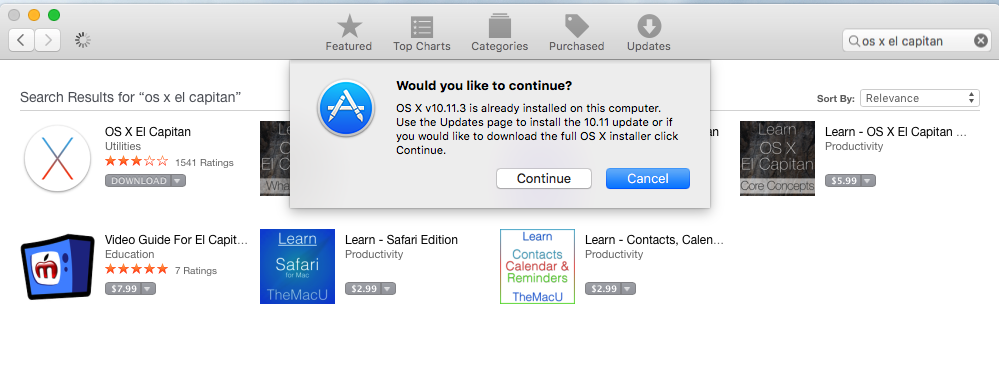This screenshot has height=380, width=999.
Task: Open 'Learn - OS X El Capitan' title
Action: [896, 132]
